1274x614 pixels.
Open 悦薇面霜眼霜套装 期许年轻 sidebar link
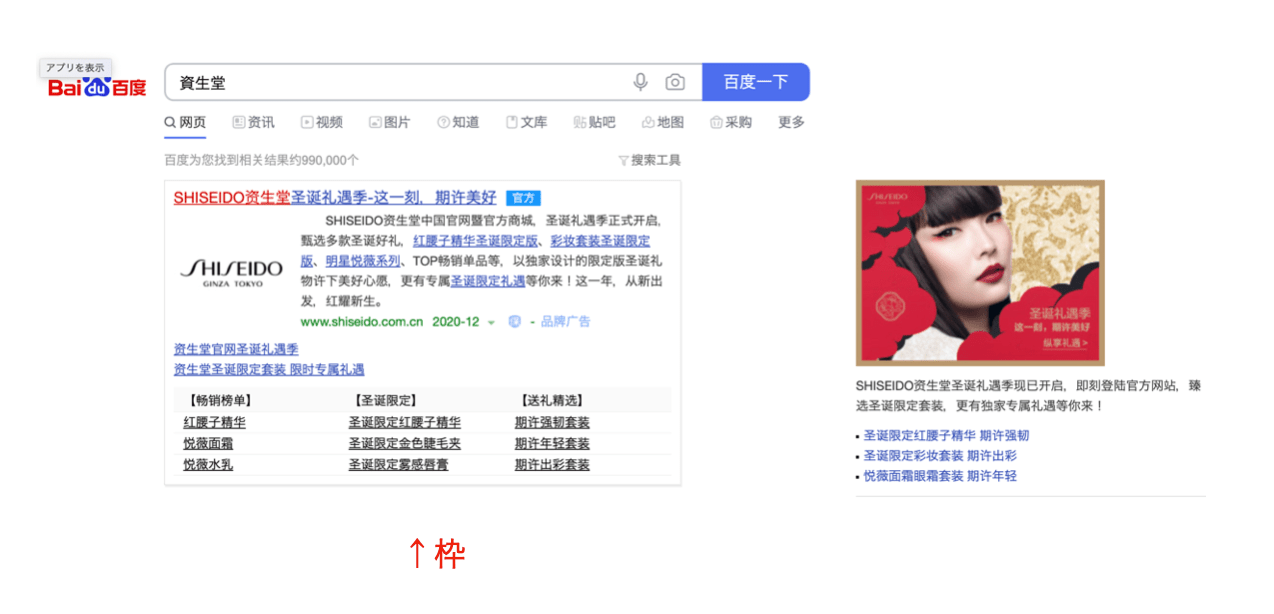click(940, 476)
